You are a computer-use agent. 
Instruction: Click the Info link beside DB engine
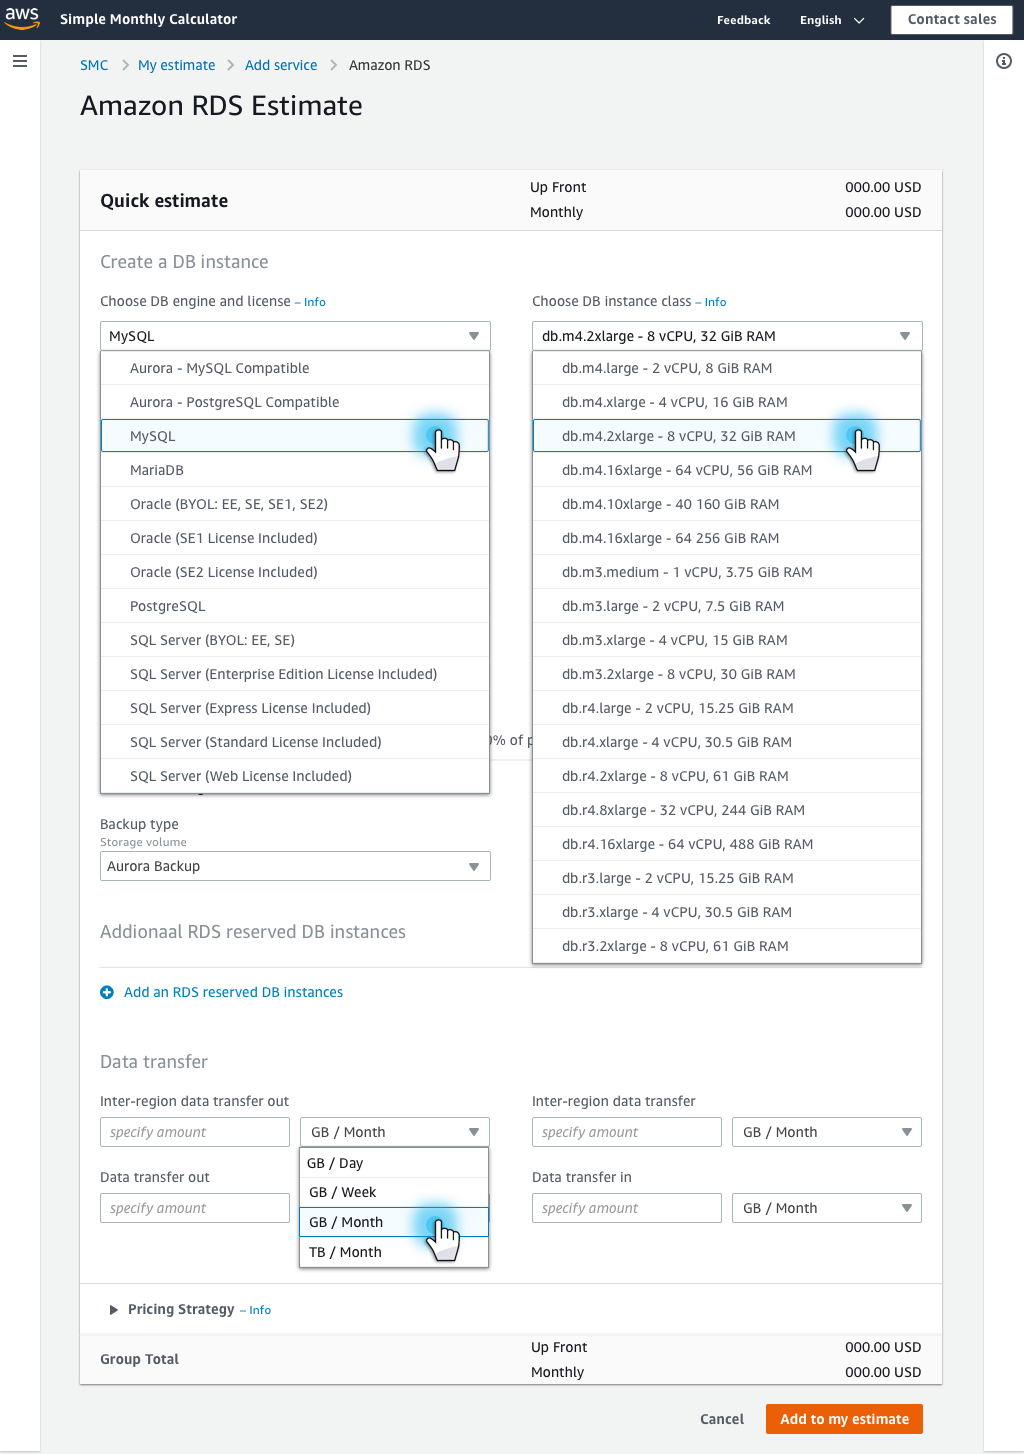click(x=315, y=302)
